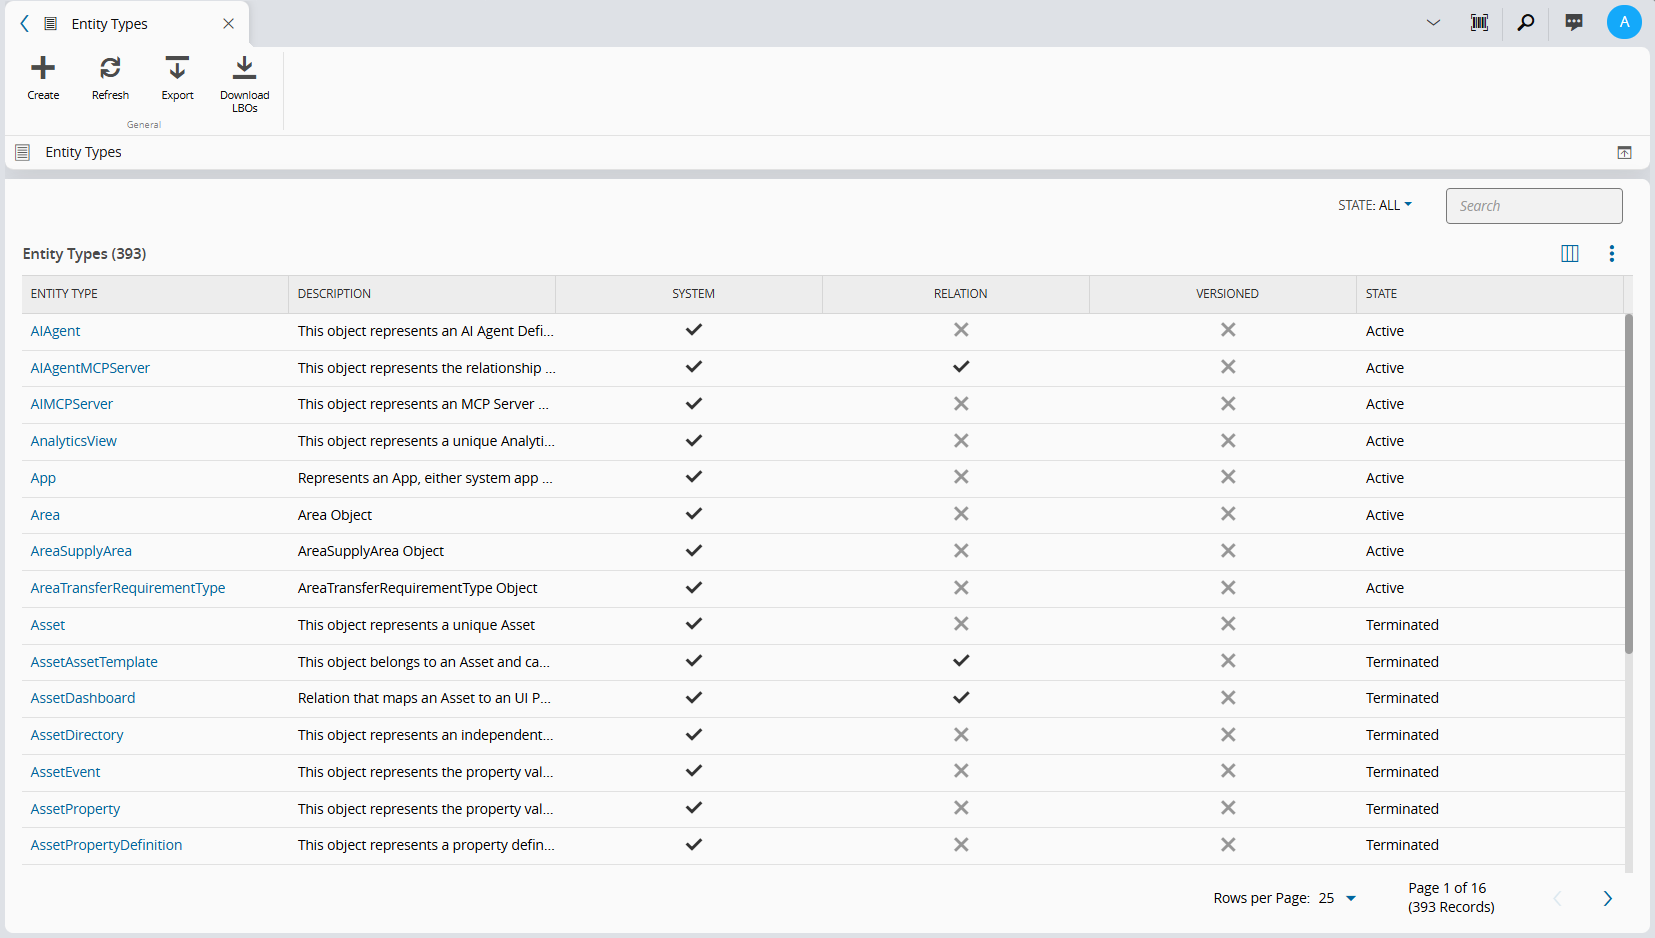Sort by the VERSIONED column header
1655x938 pixels.
pyautogui.click(x=1223, y=294)
